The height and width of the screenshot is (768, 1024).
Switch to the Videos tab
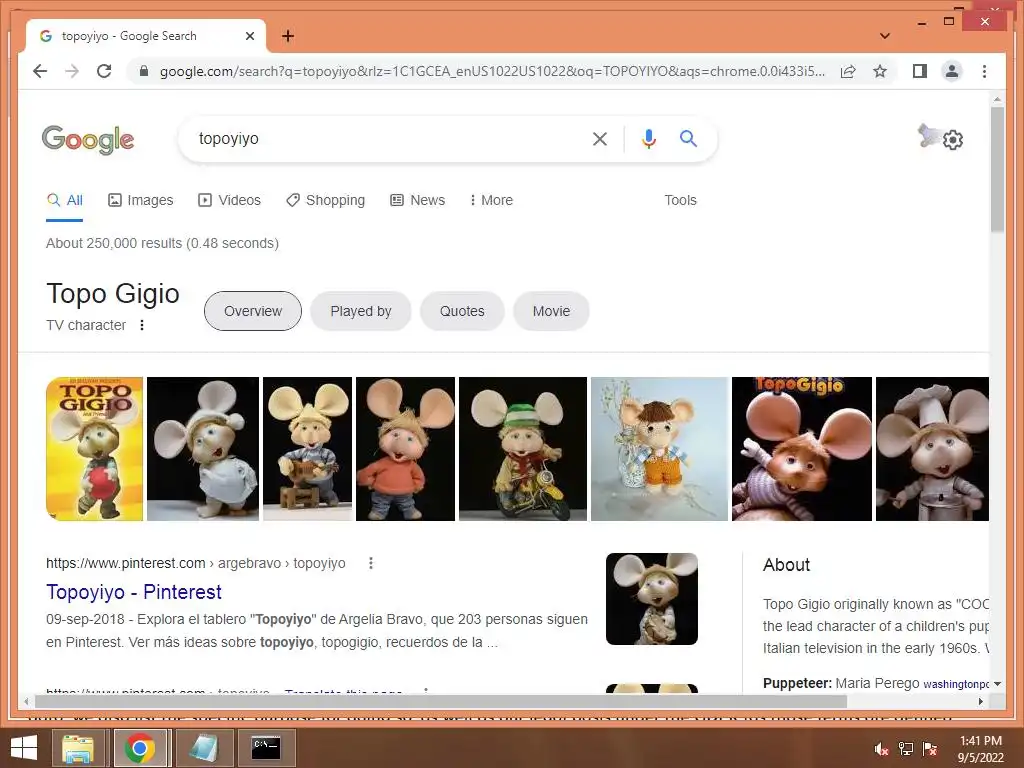click(x=229, y=200)
